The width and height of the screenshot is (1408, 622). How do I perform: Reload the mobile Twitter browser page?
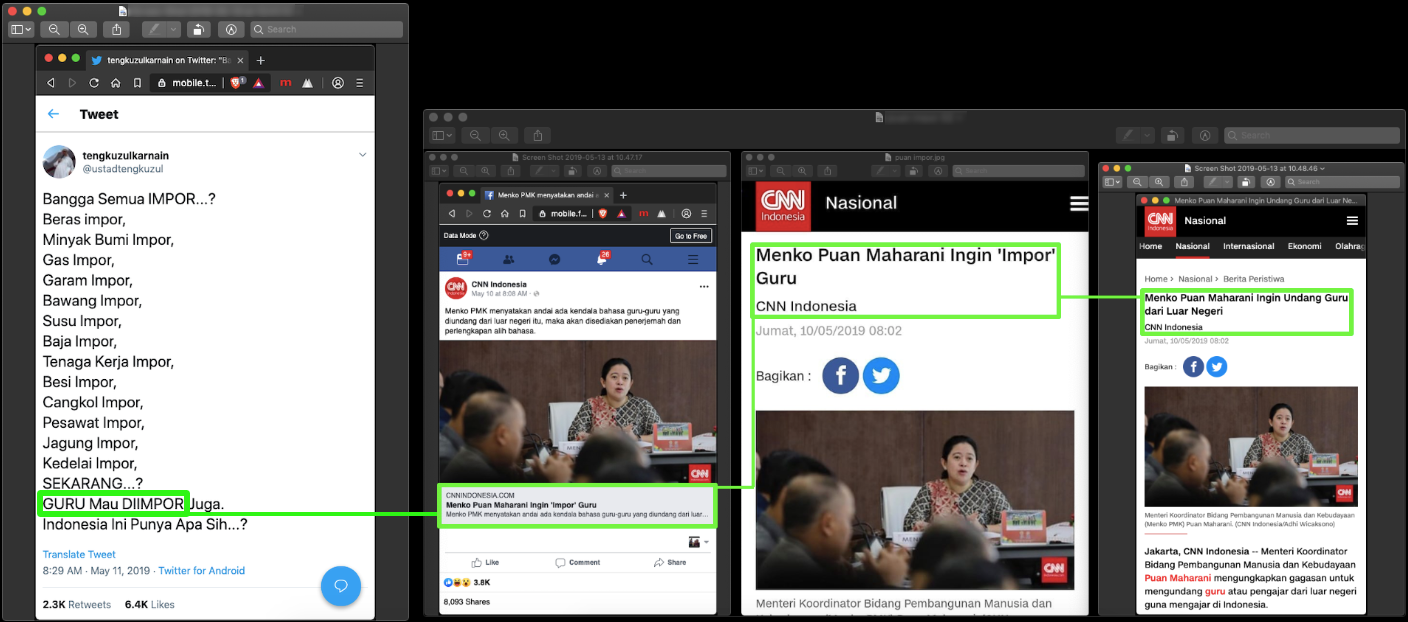coord(94,83)
